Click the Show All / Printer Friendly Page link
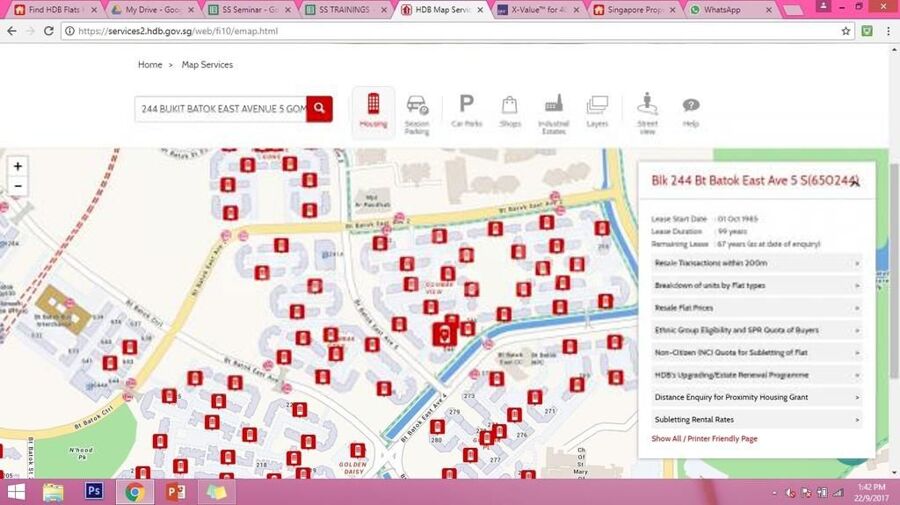This screenshot has width=900, height=505. (704, 439)
